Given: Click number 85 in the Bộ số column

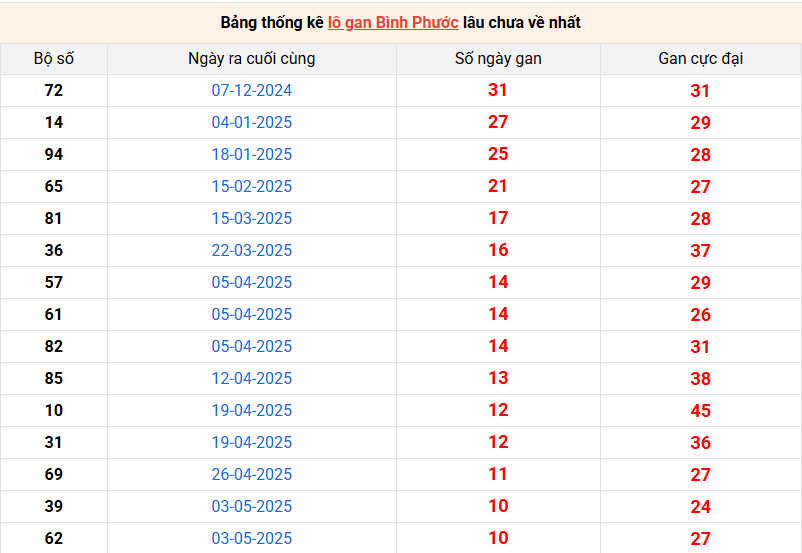Looking at the screenshot, I should [54, 378].
